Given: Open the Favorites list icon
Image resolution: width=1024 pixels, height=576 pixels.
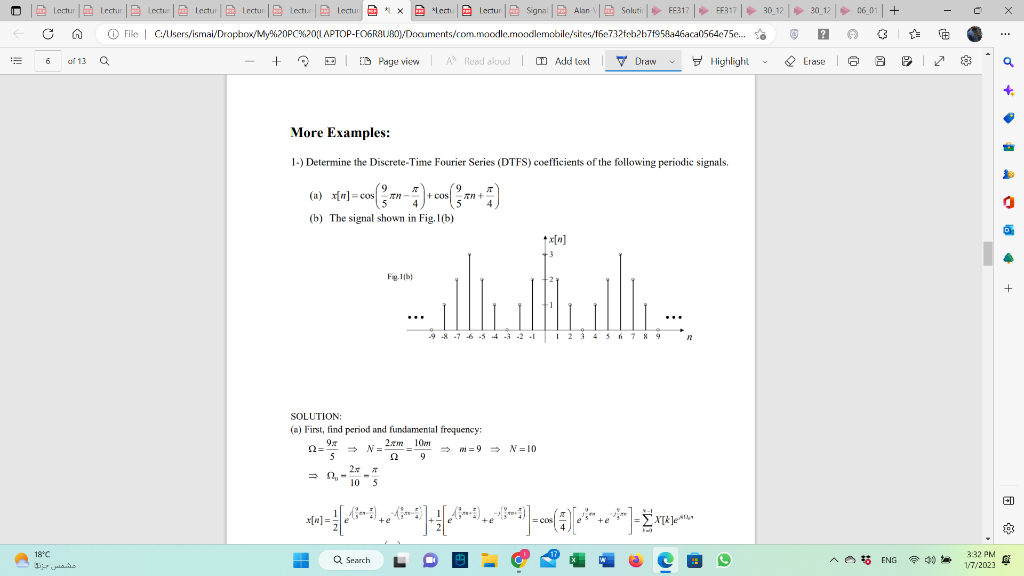Looking at the screenshot, I should point(914,34).
